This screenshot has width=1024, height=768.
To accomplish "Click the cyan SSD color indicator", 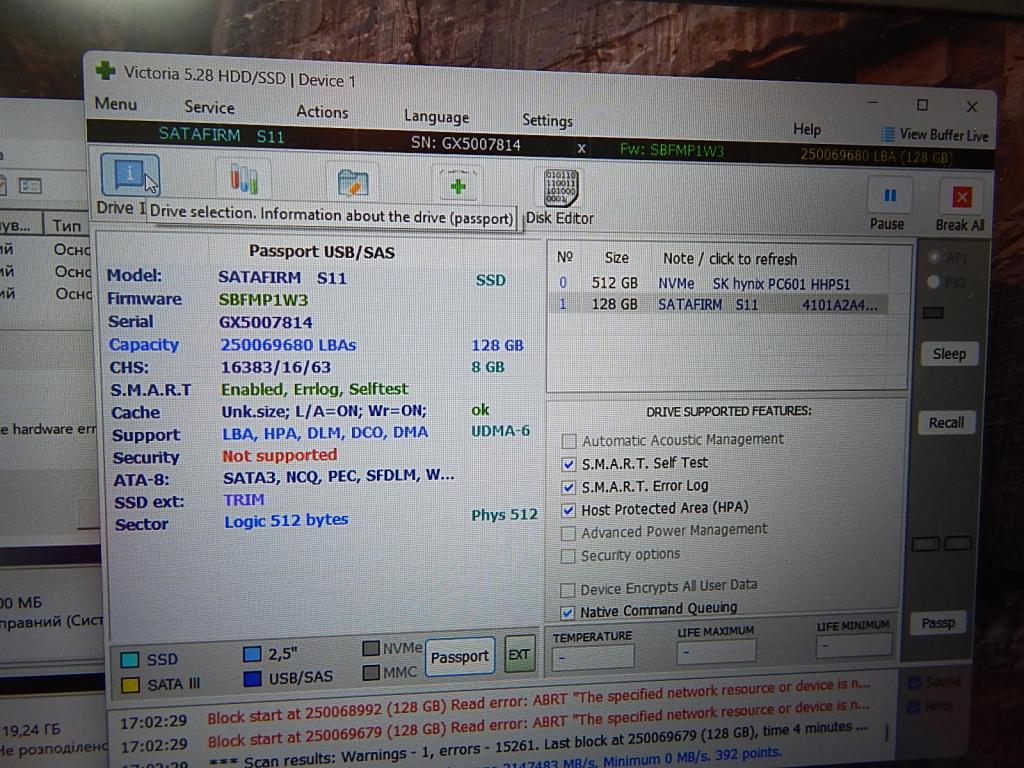I will (x=130, y=660).
